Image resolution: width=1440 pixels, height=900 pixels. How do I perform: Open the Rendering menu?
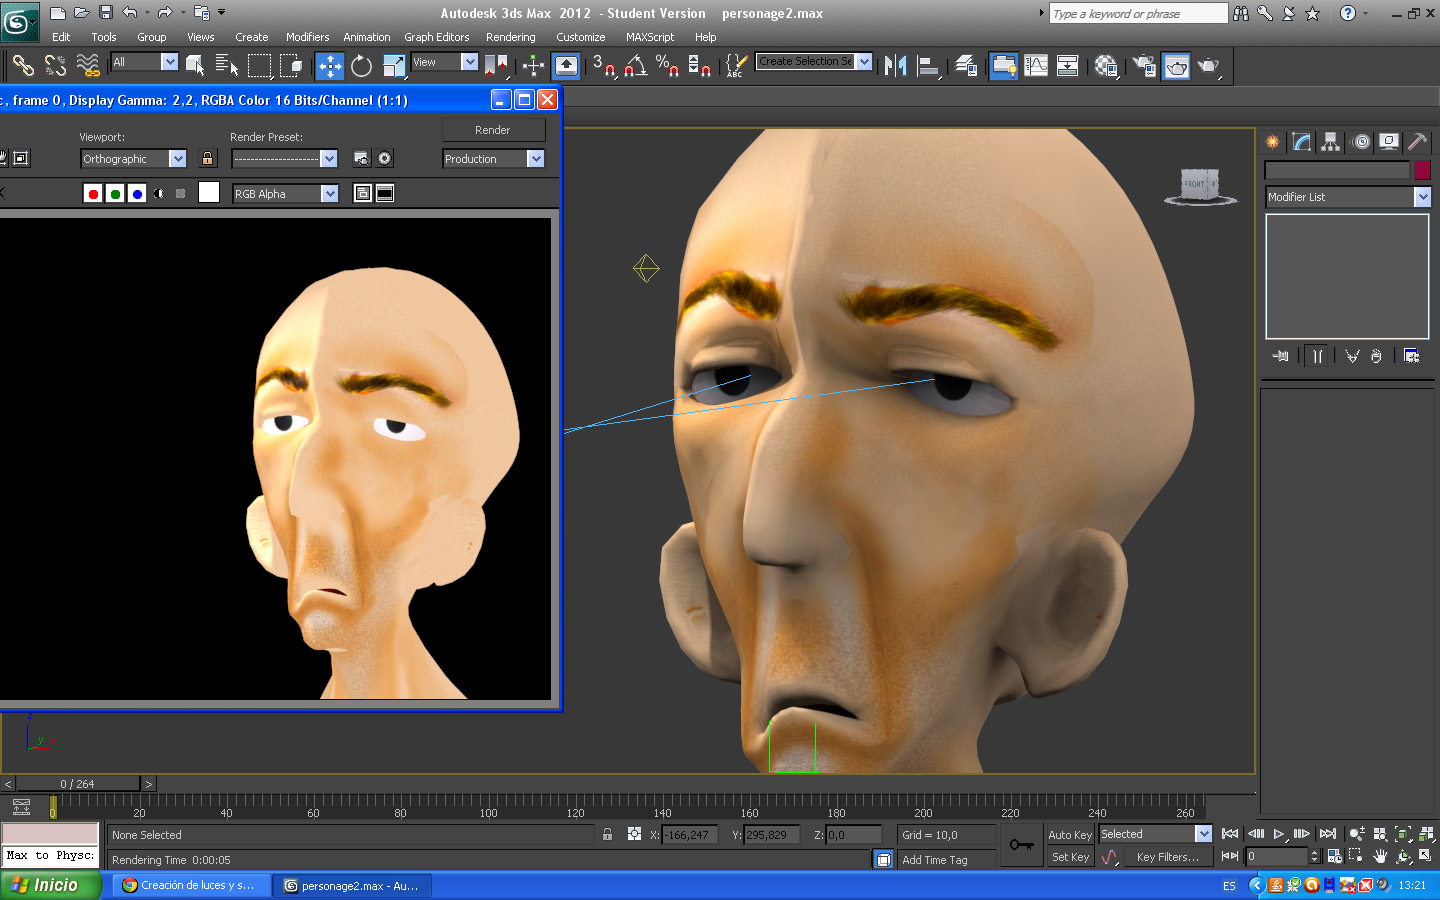pyautogui.click(x=511, y=37)
